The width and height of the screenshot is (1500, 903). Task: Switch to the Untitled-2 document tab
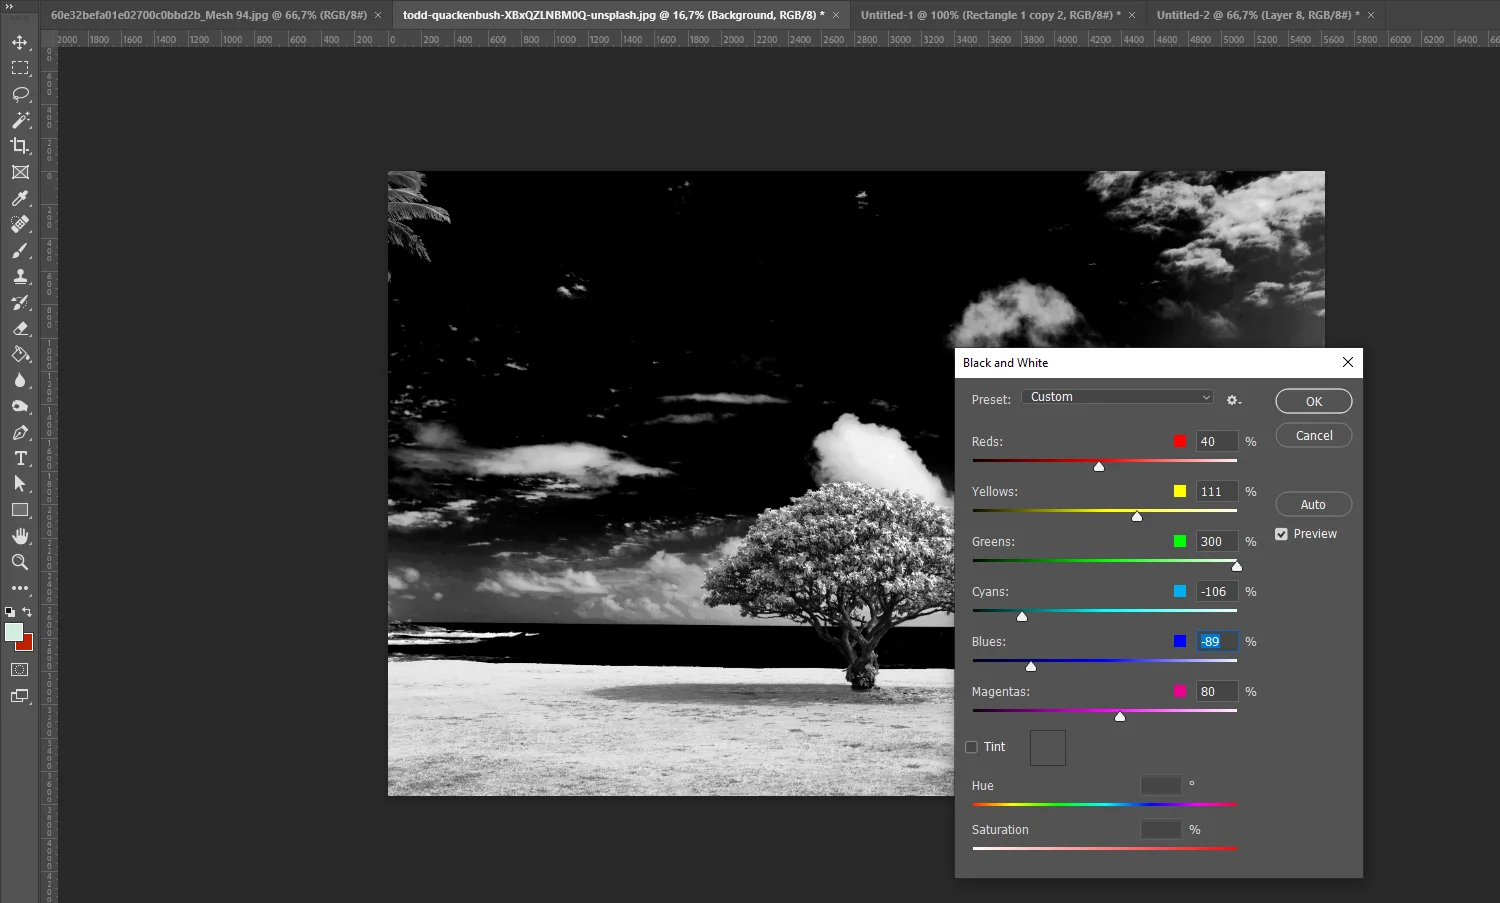pyautogui.click(x=1257, y=15)
